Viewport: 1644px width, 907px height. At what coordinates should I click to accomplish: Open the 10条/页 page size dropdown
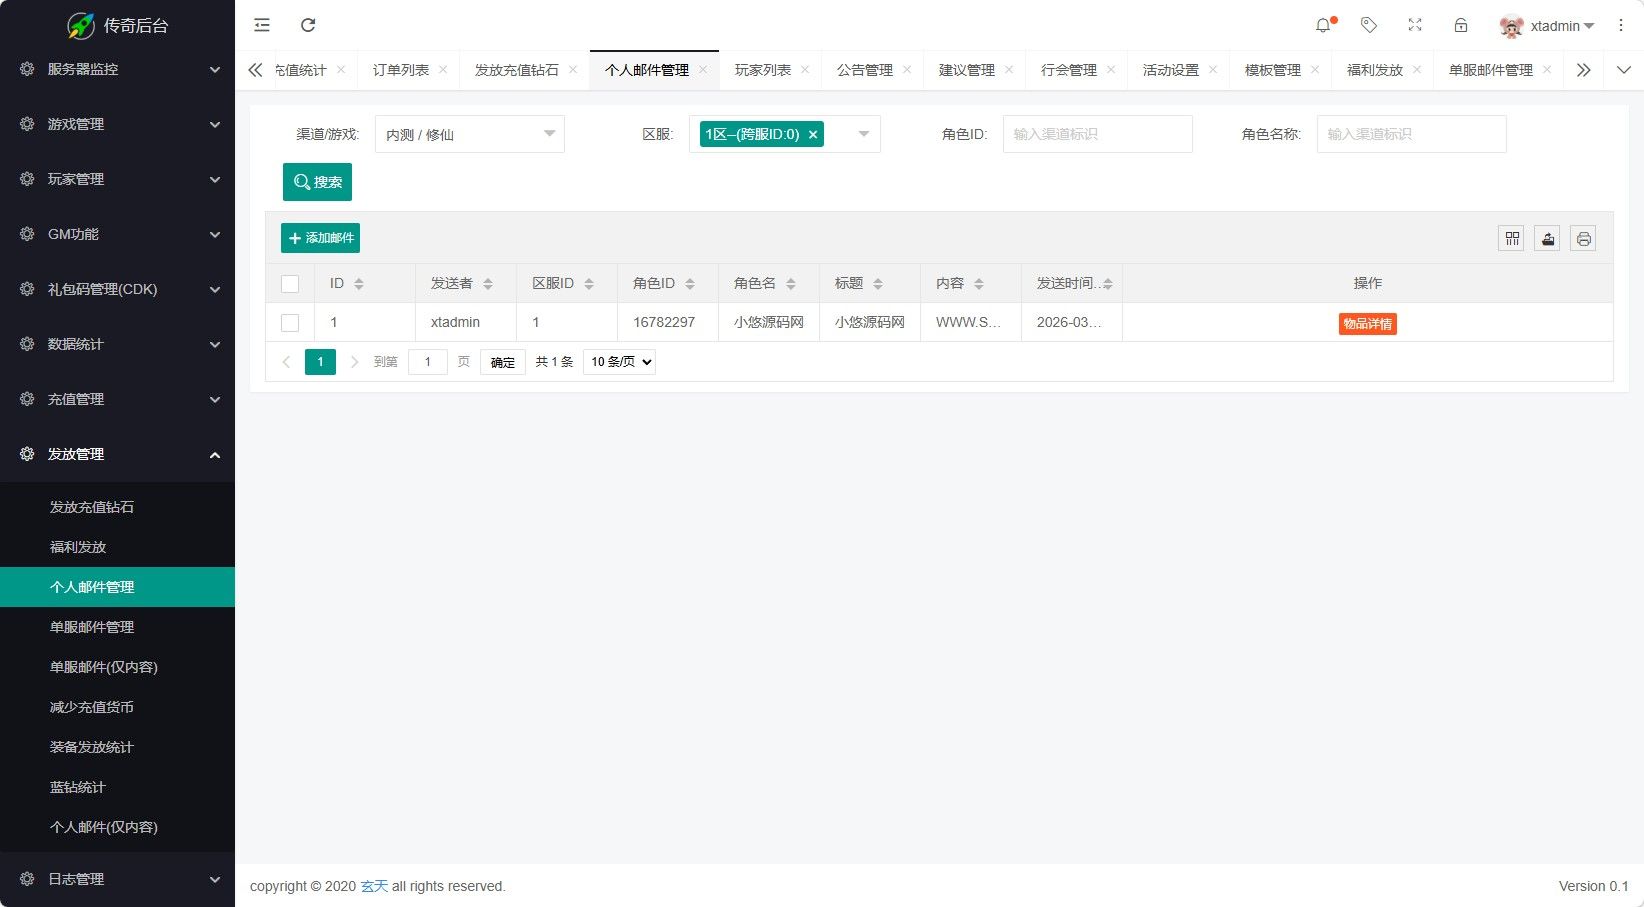(x=618, y=361)
